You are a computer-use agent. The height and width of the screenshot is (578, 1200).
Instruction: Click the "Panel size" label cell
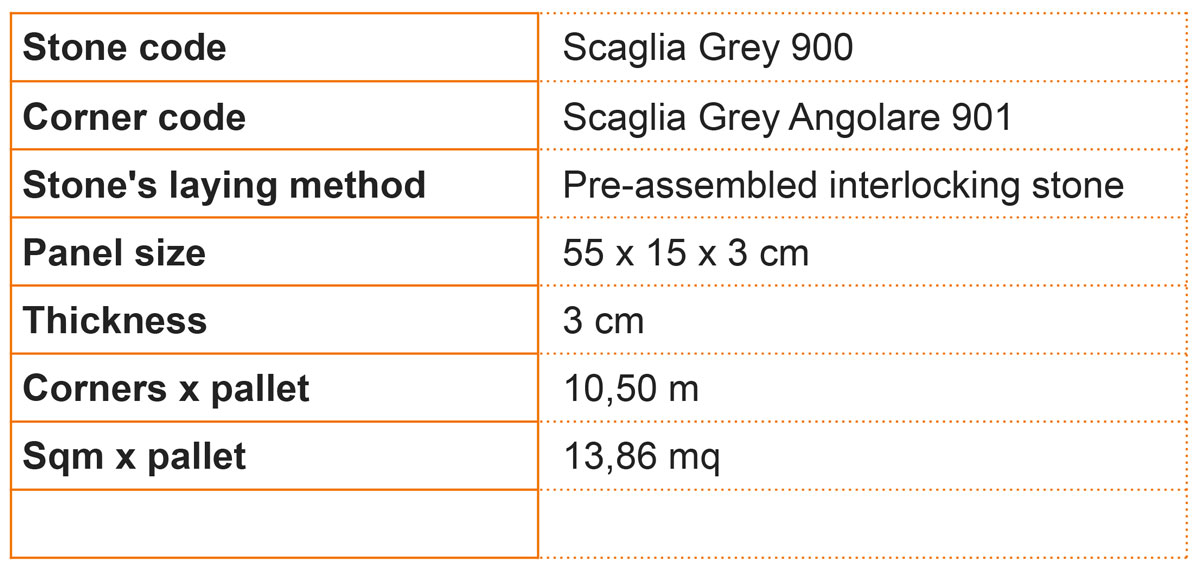114,253
